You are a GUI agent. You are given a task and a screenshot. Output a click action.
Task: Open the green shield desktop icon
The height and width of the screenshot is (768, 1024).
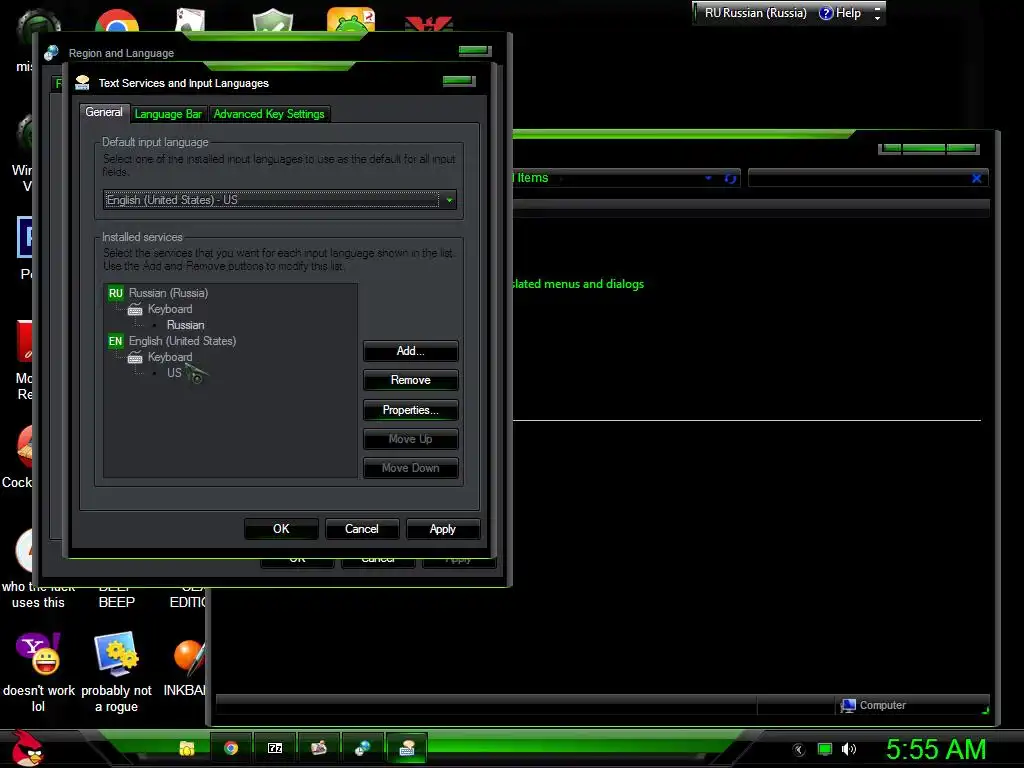pos(272,21)
